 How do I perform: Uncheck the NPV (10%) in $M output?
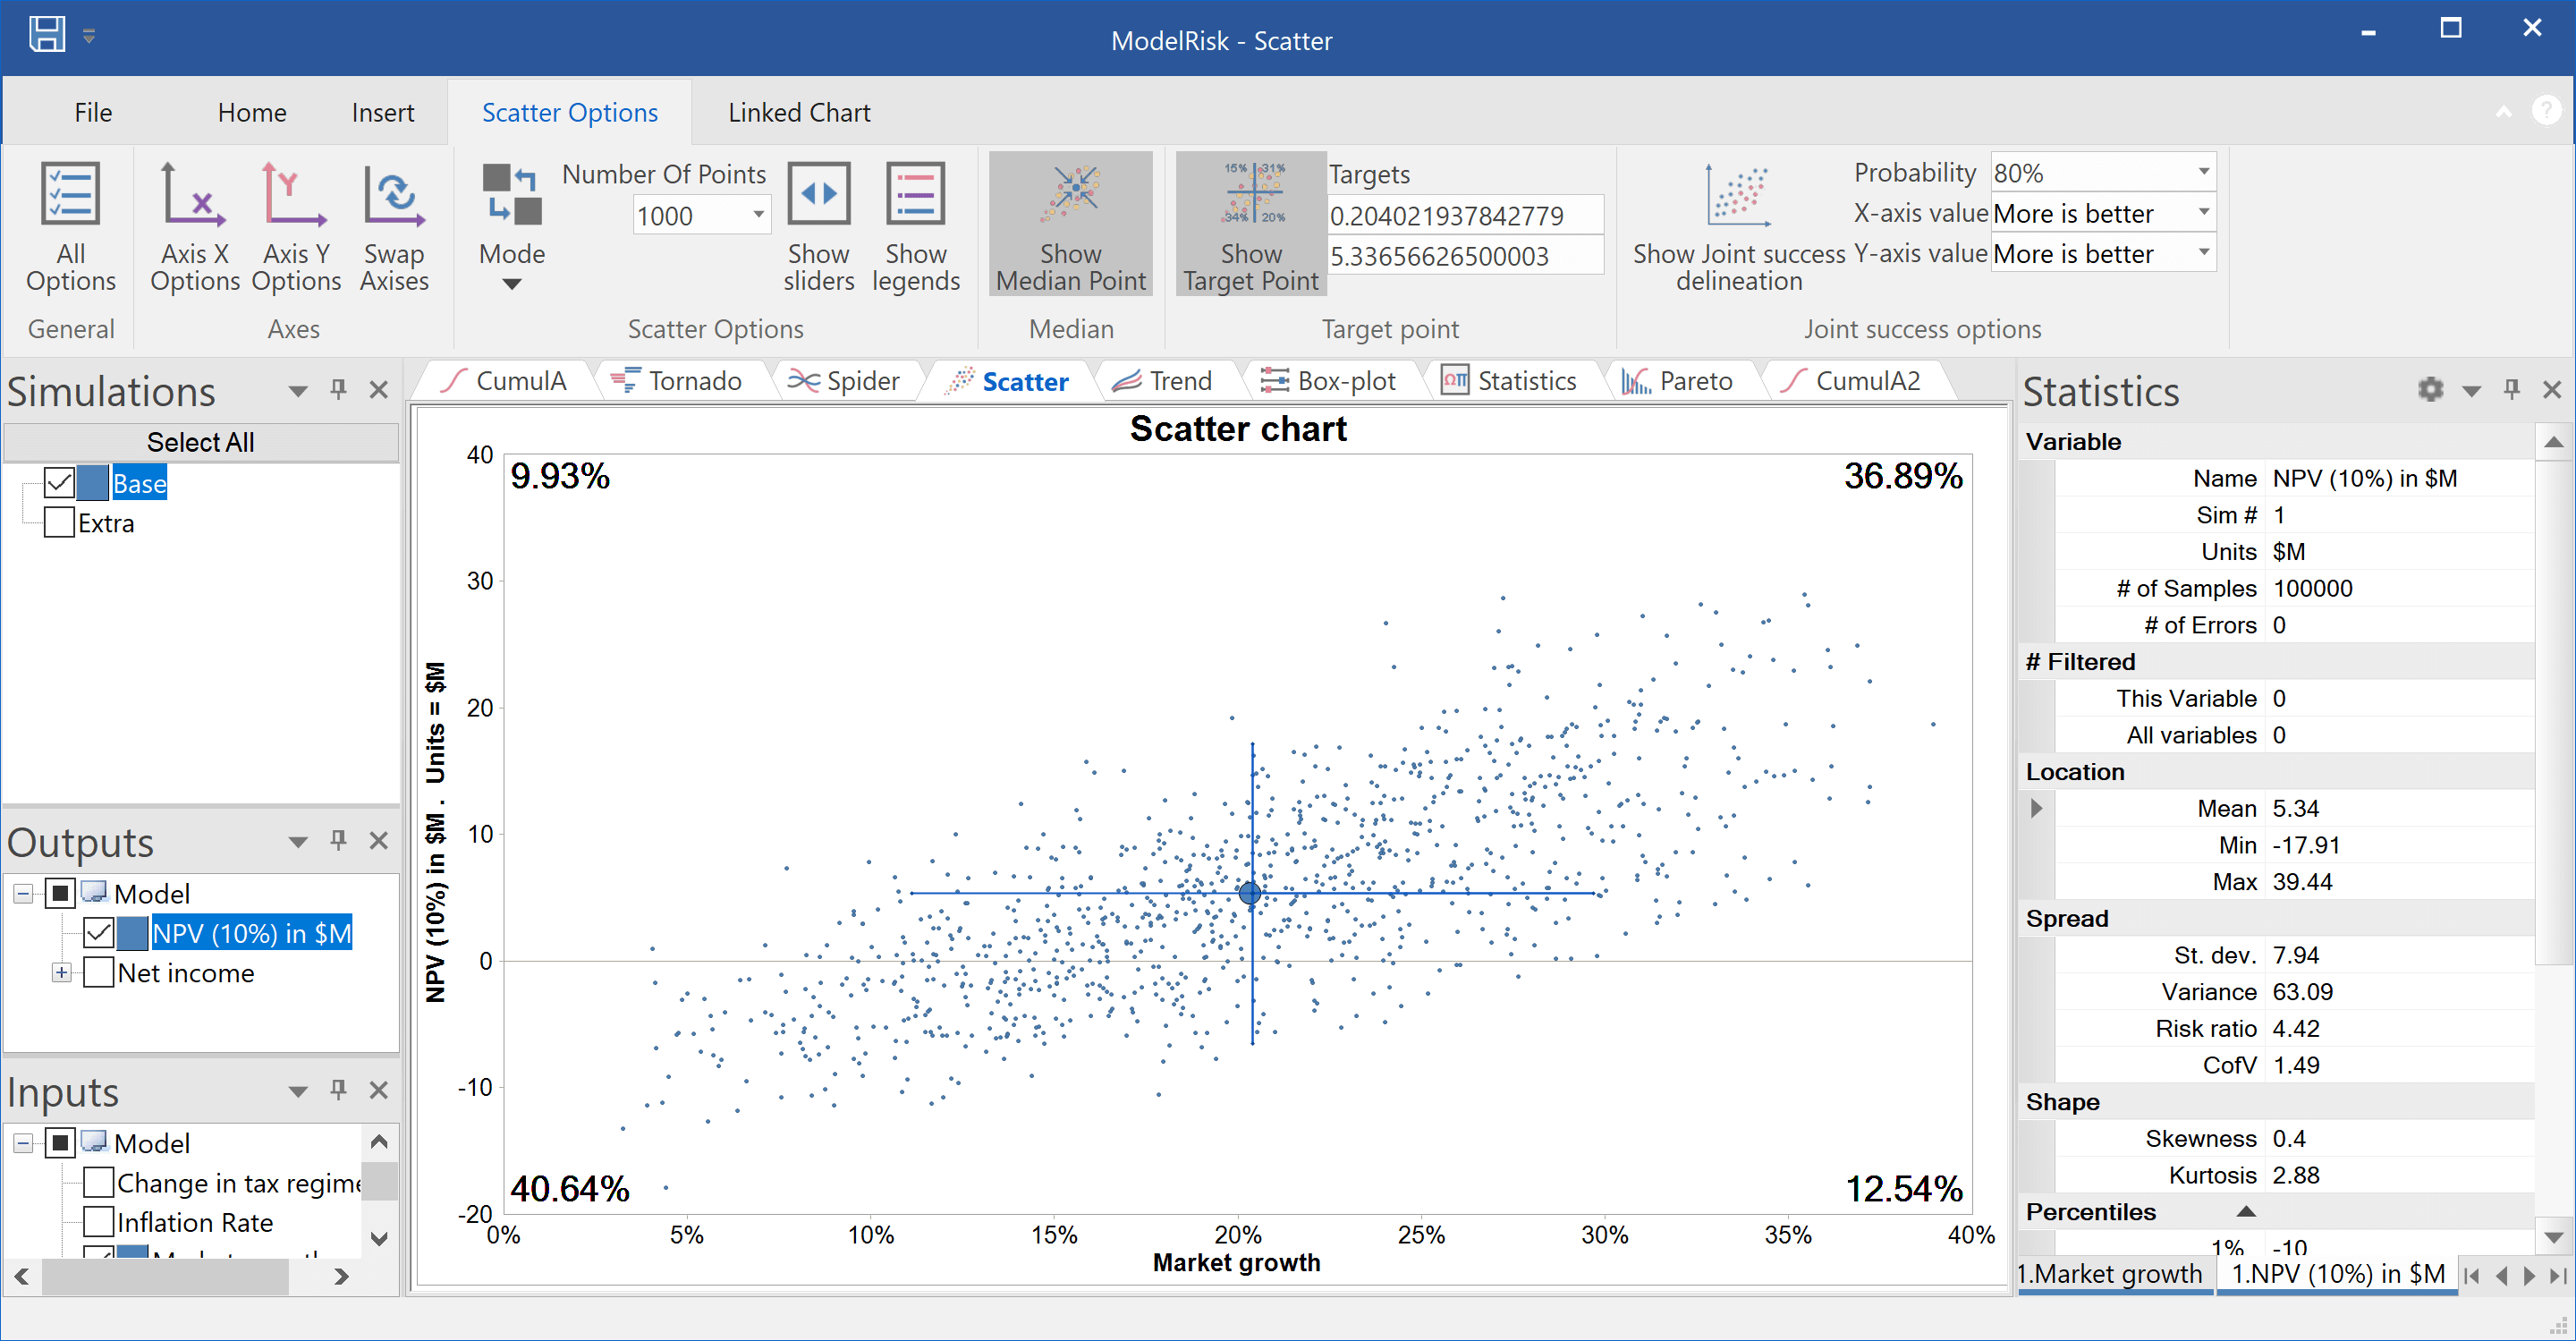point(97,932)
